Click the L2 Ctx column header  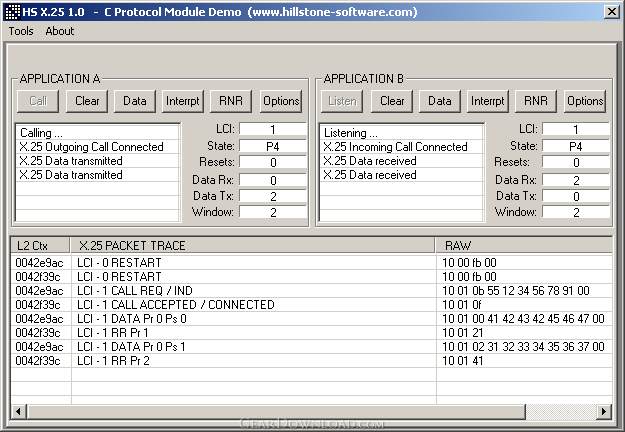coord(40,245)
